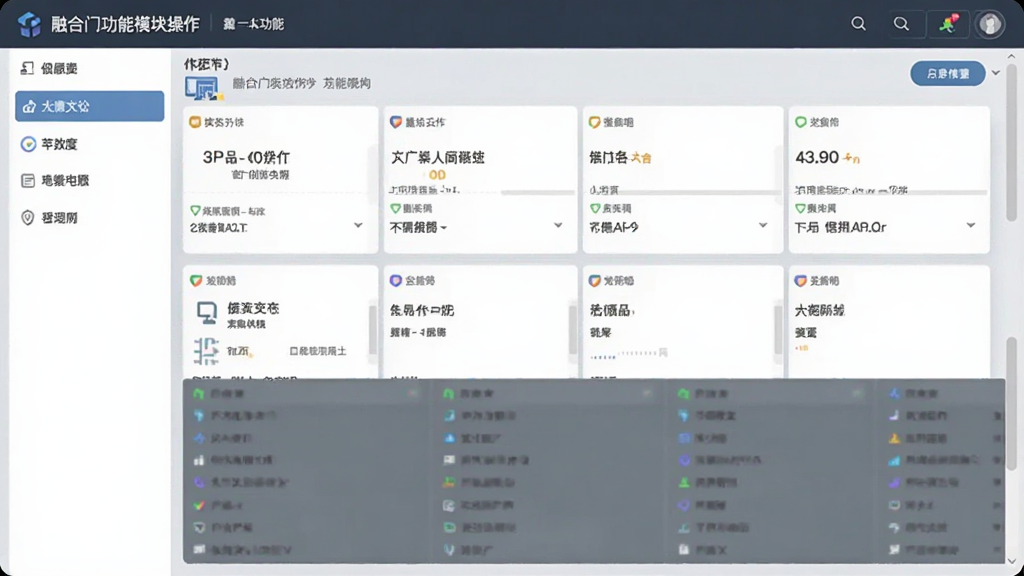Click the green shield icon heading the 43.90 card
The image size is (1024, 576).
pyautogui.click(x=801, y=122)
